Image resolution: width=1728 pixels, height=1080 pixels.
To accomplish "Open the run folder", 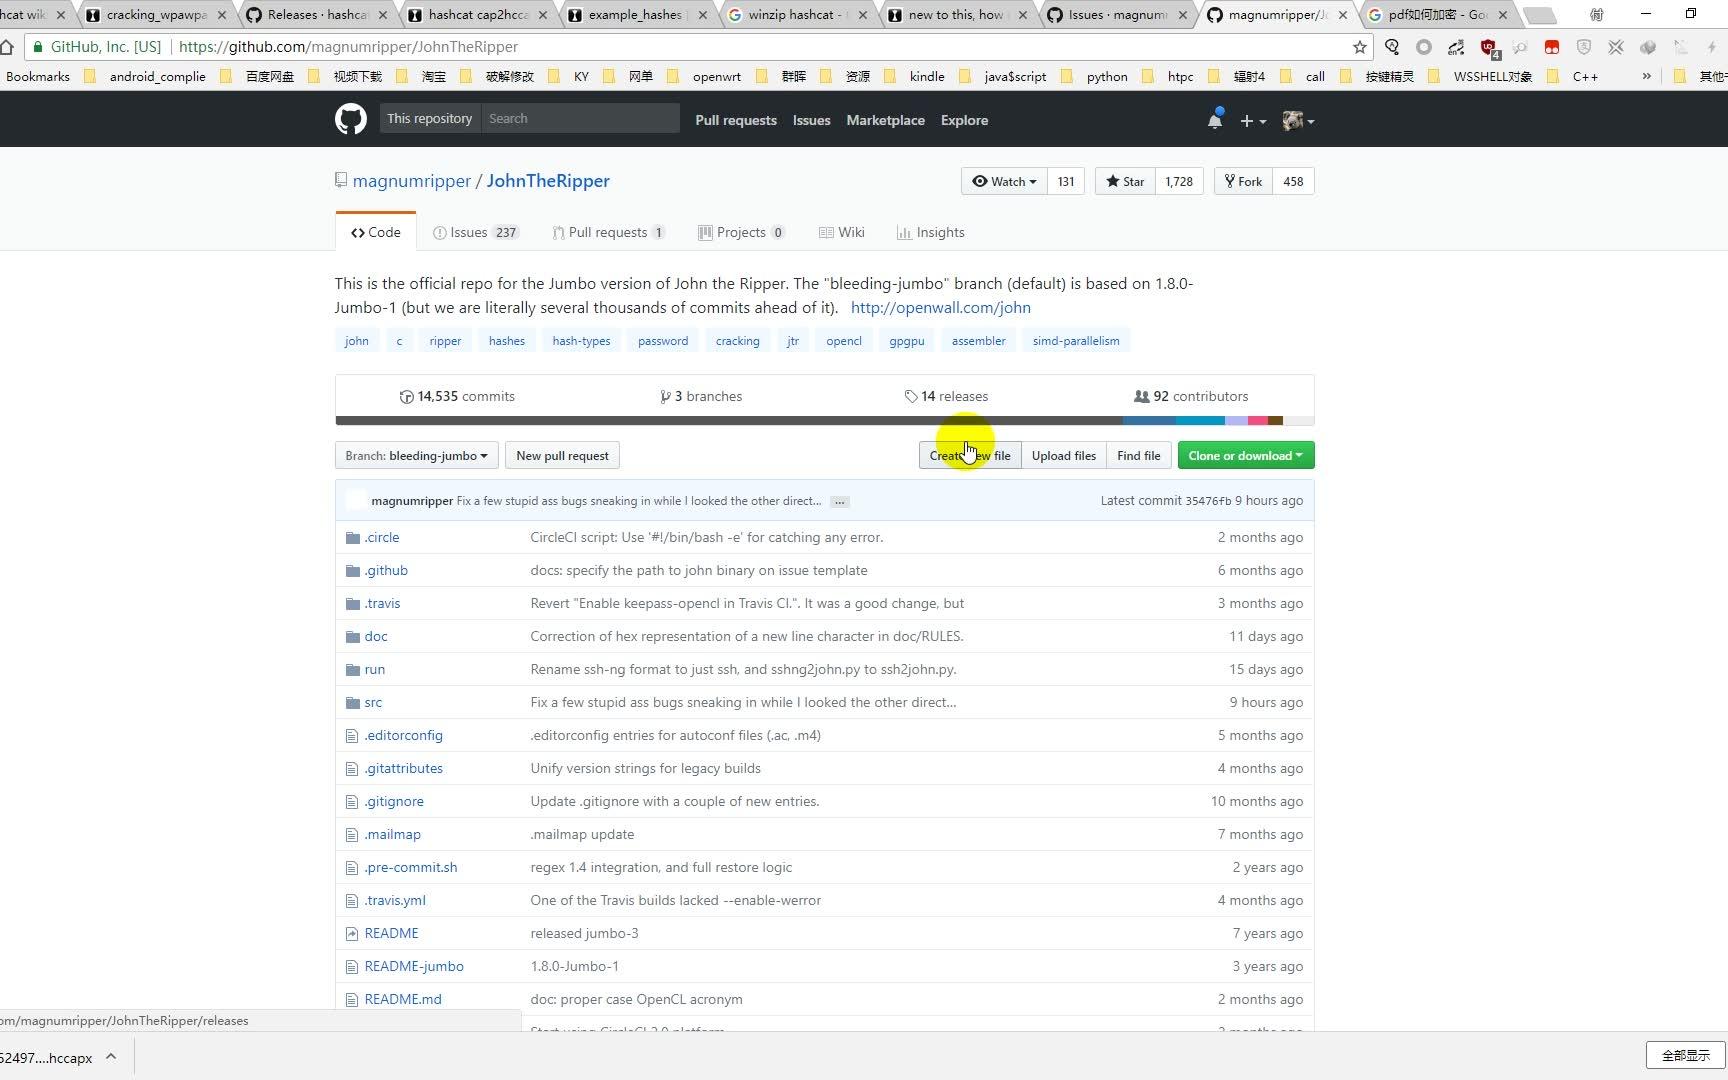I will (x=375, y=669).
